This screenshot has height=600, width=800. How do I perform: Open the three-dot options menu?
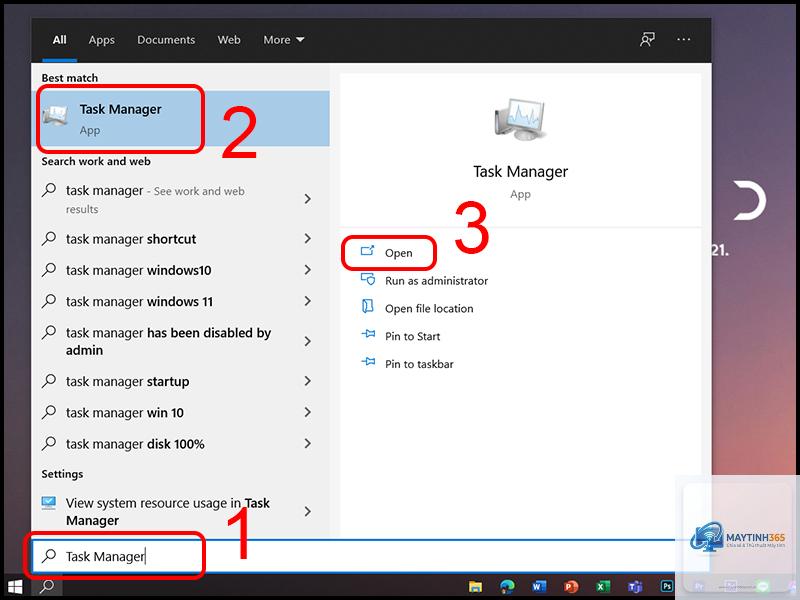click(x=684, y=39)
